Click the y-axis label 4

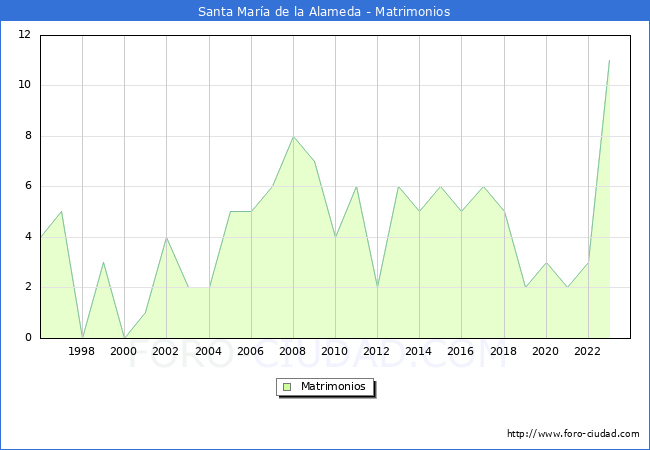tap(28, 237)
